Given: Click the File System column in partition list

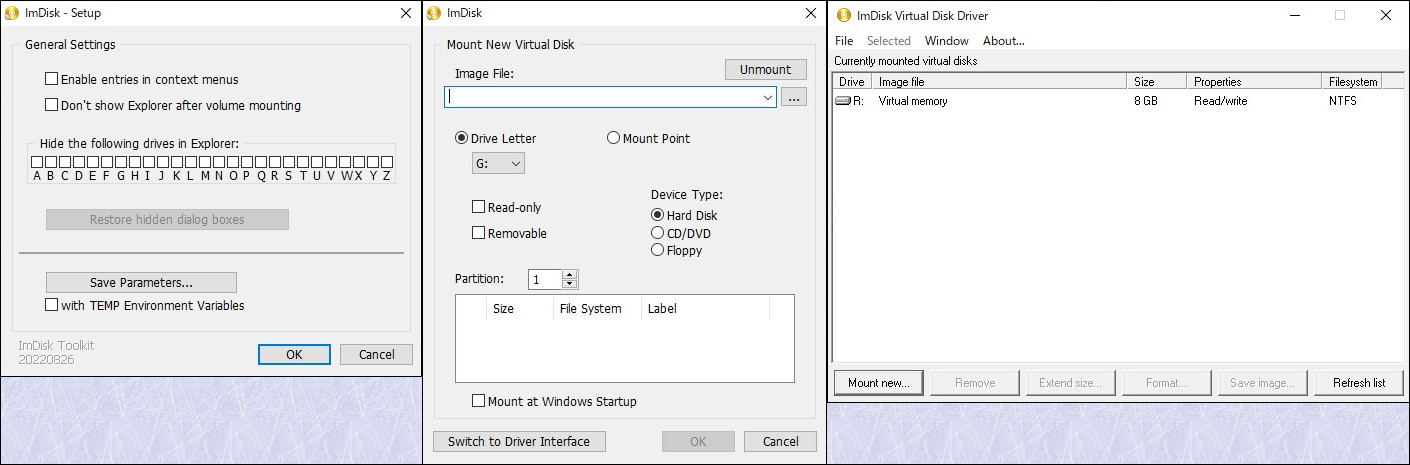Looking at the screenshot, I should (597, 308).
